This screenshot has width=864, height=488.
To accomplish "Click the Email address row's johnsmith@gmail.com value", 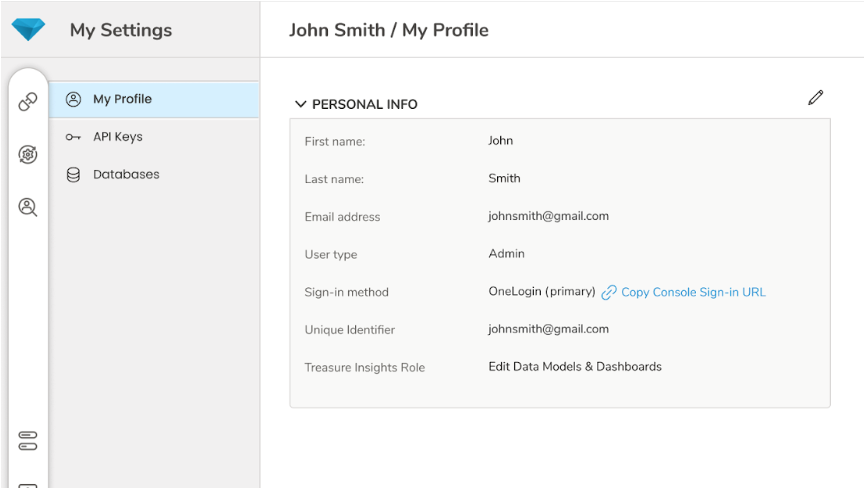I will pyautogui.click(x=548, y=216).
